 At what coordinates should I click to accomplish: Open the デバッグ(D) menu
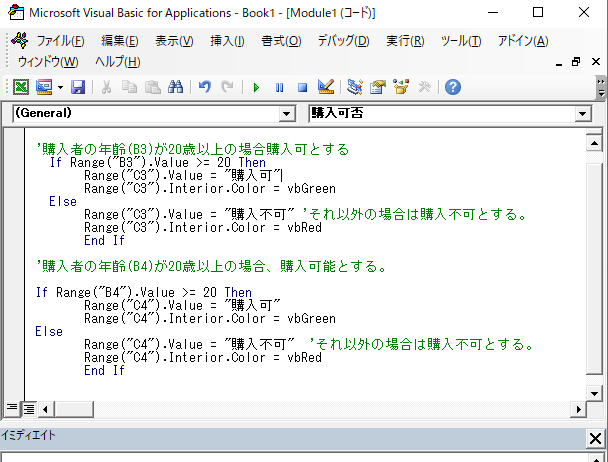[x=344, y=41]
